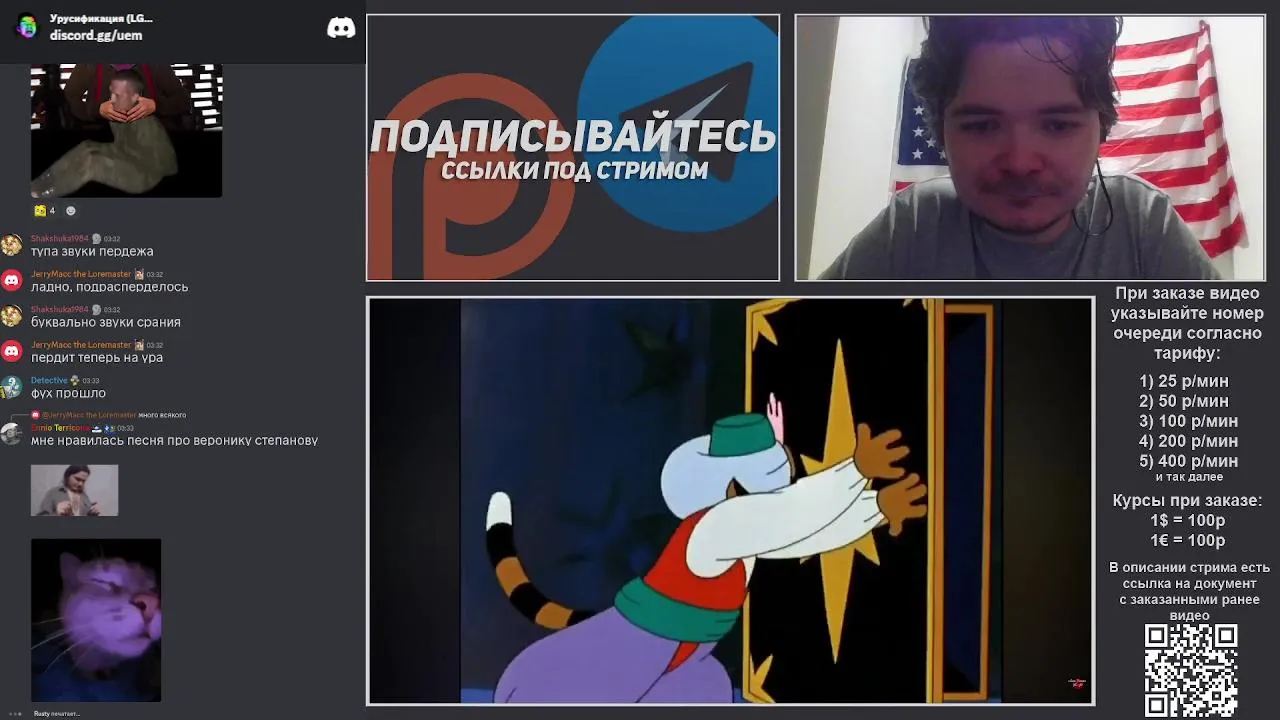Open Ennio Terricone's avatar in the chat
Image resolution: width=1280 pixels, height=720 pixels.
click(11, 434)
